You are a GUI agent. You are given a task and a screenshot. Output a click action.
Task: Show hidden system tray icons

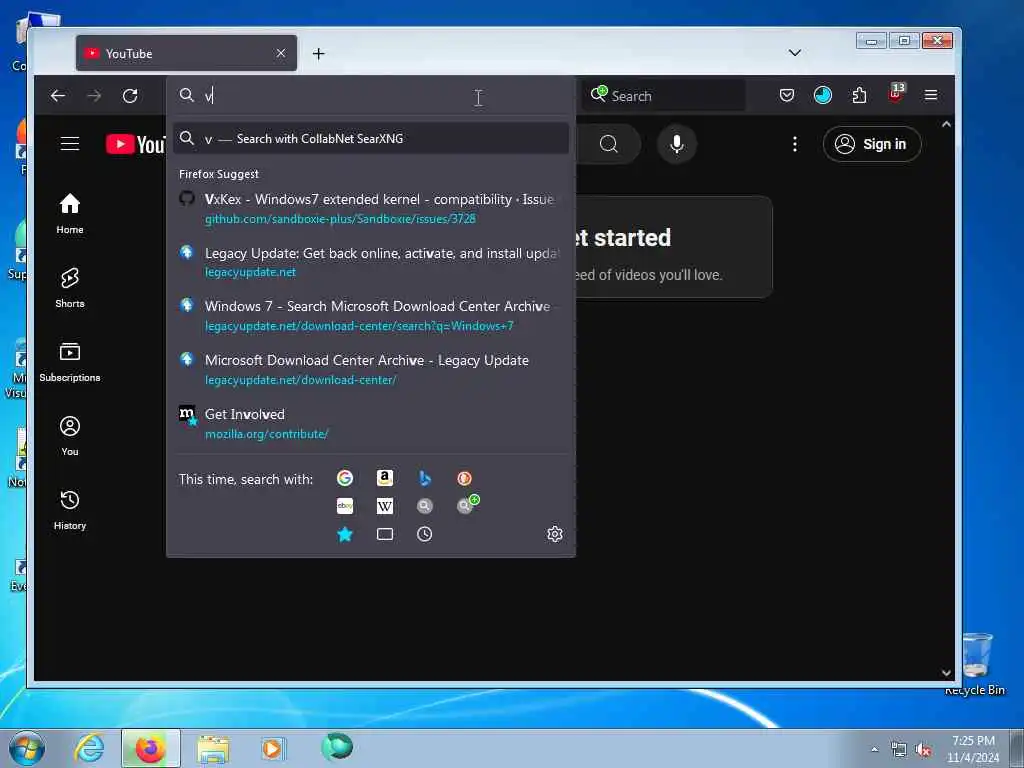(874, 750)
